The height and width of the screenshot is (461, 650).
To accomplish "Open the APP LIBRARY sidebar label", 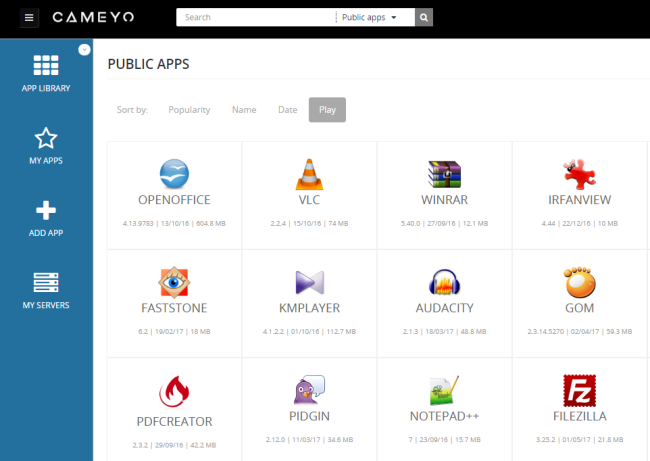I will 46,88.
